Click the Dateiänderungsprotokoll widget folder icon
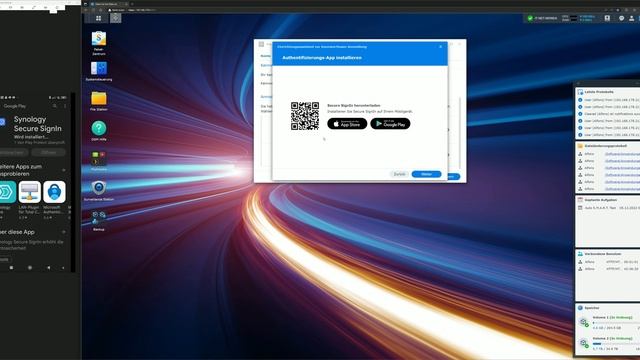The image size is (640, 360). pyautogui.click(x=580, y=146)
